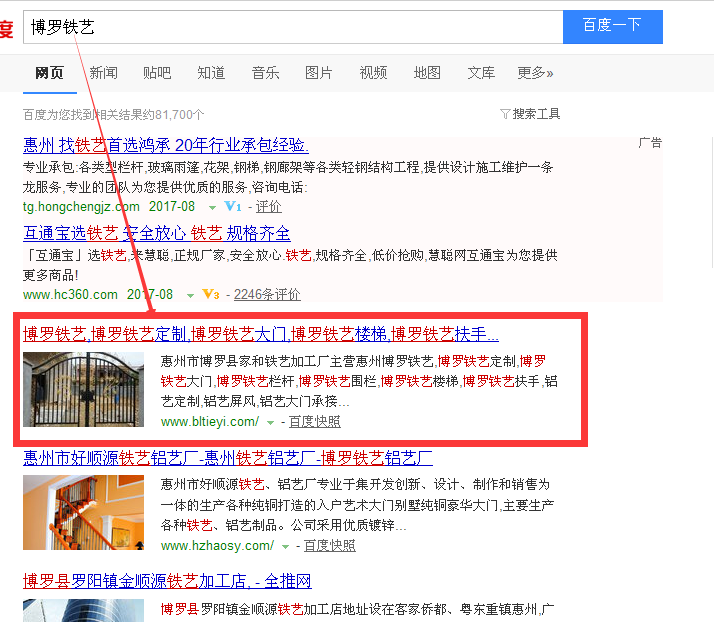Open the 惠州 找铁艺首选鸿承 ad link

165,145
